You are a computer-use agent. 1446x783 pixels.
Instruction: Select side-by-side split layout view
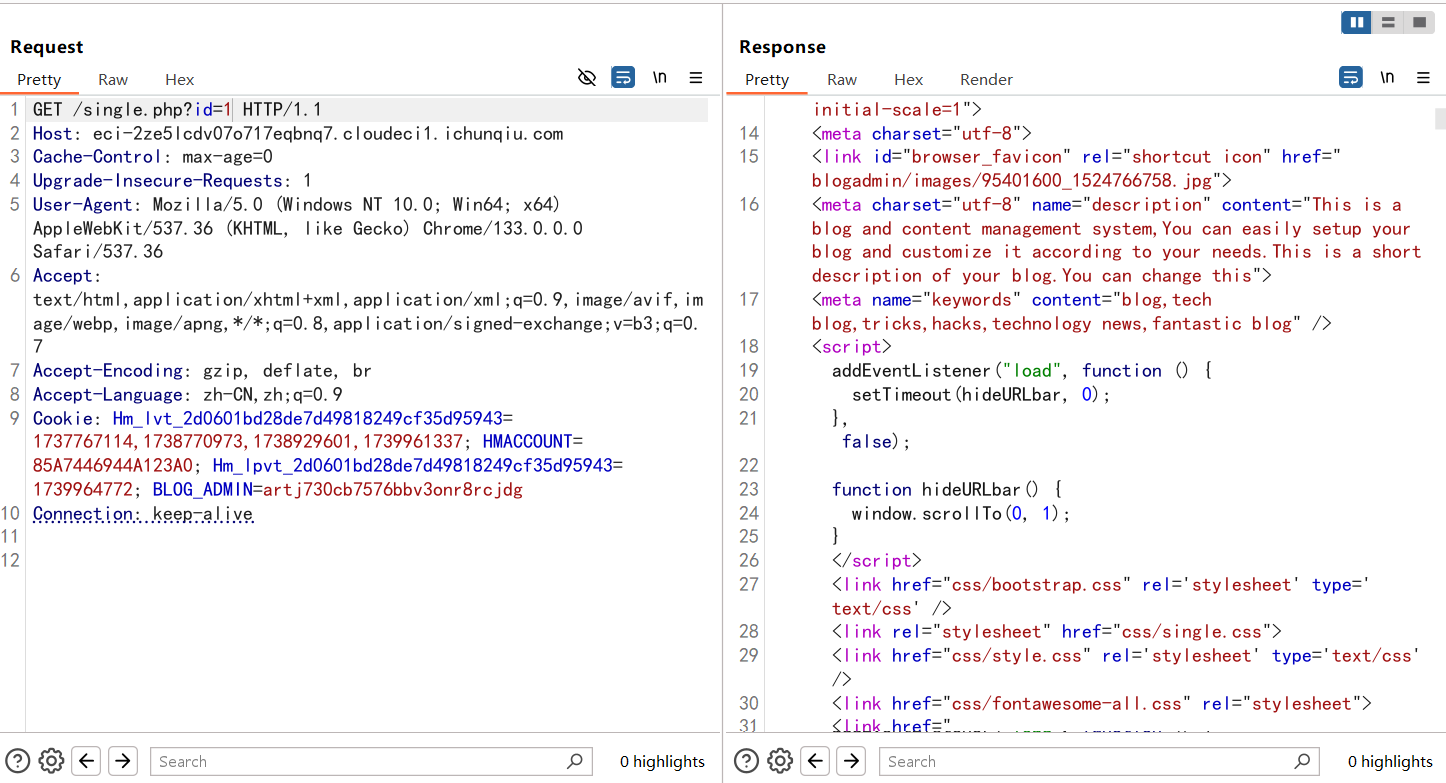(x=1356, y=22)
